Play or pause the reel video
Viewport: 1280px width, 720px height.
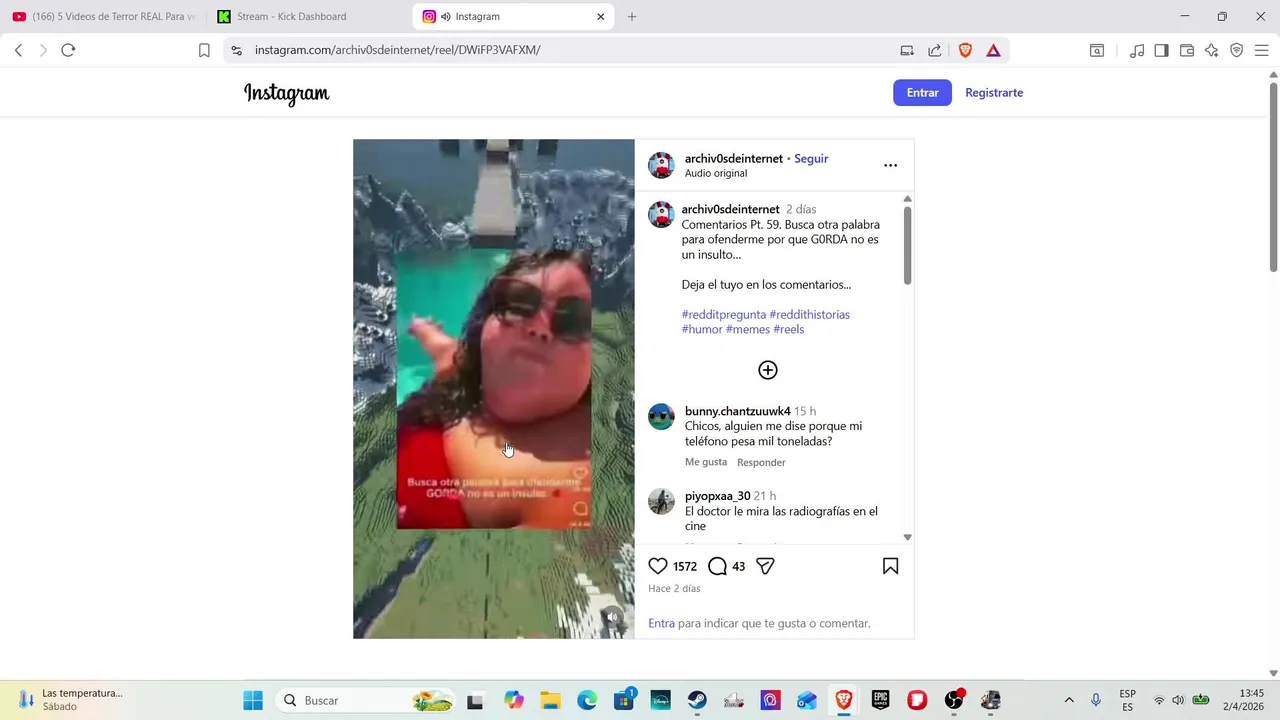point(493,389)
